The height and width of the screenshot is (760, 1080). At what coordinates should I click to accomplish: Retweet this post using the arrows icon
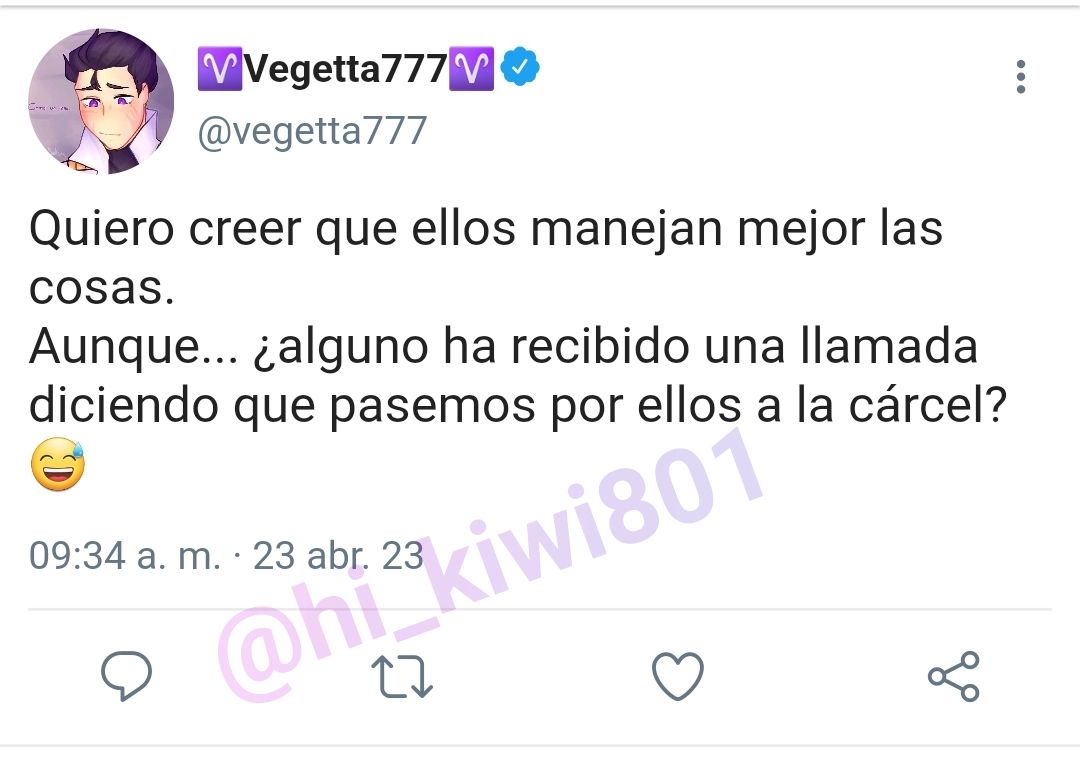click(402, 676)
